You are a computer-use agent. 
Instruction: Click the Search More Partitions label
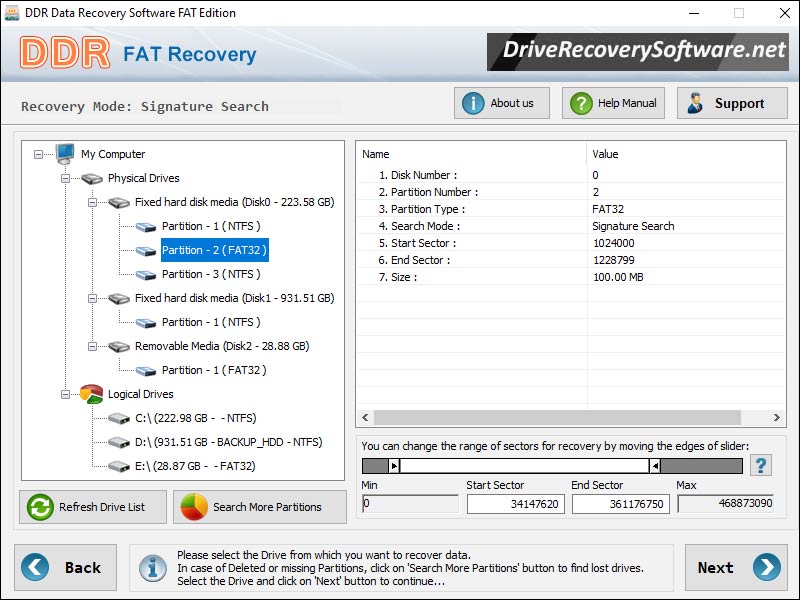click(267, 507)
